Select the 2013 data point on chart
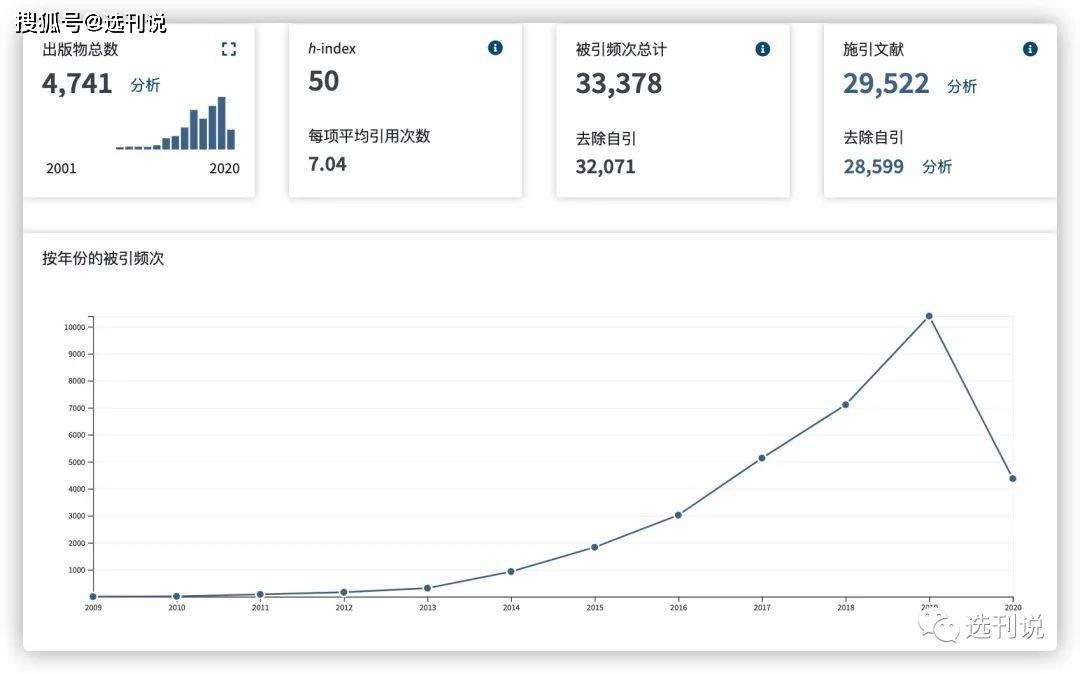The width and height of the screenshot is (1080, 674). tap(428, 588)
